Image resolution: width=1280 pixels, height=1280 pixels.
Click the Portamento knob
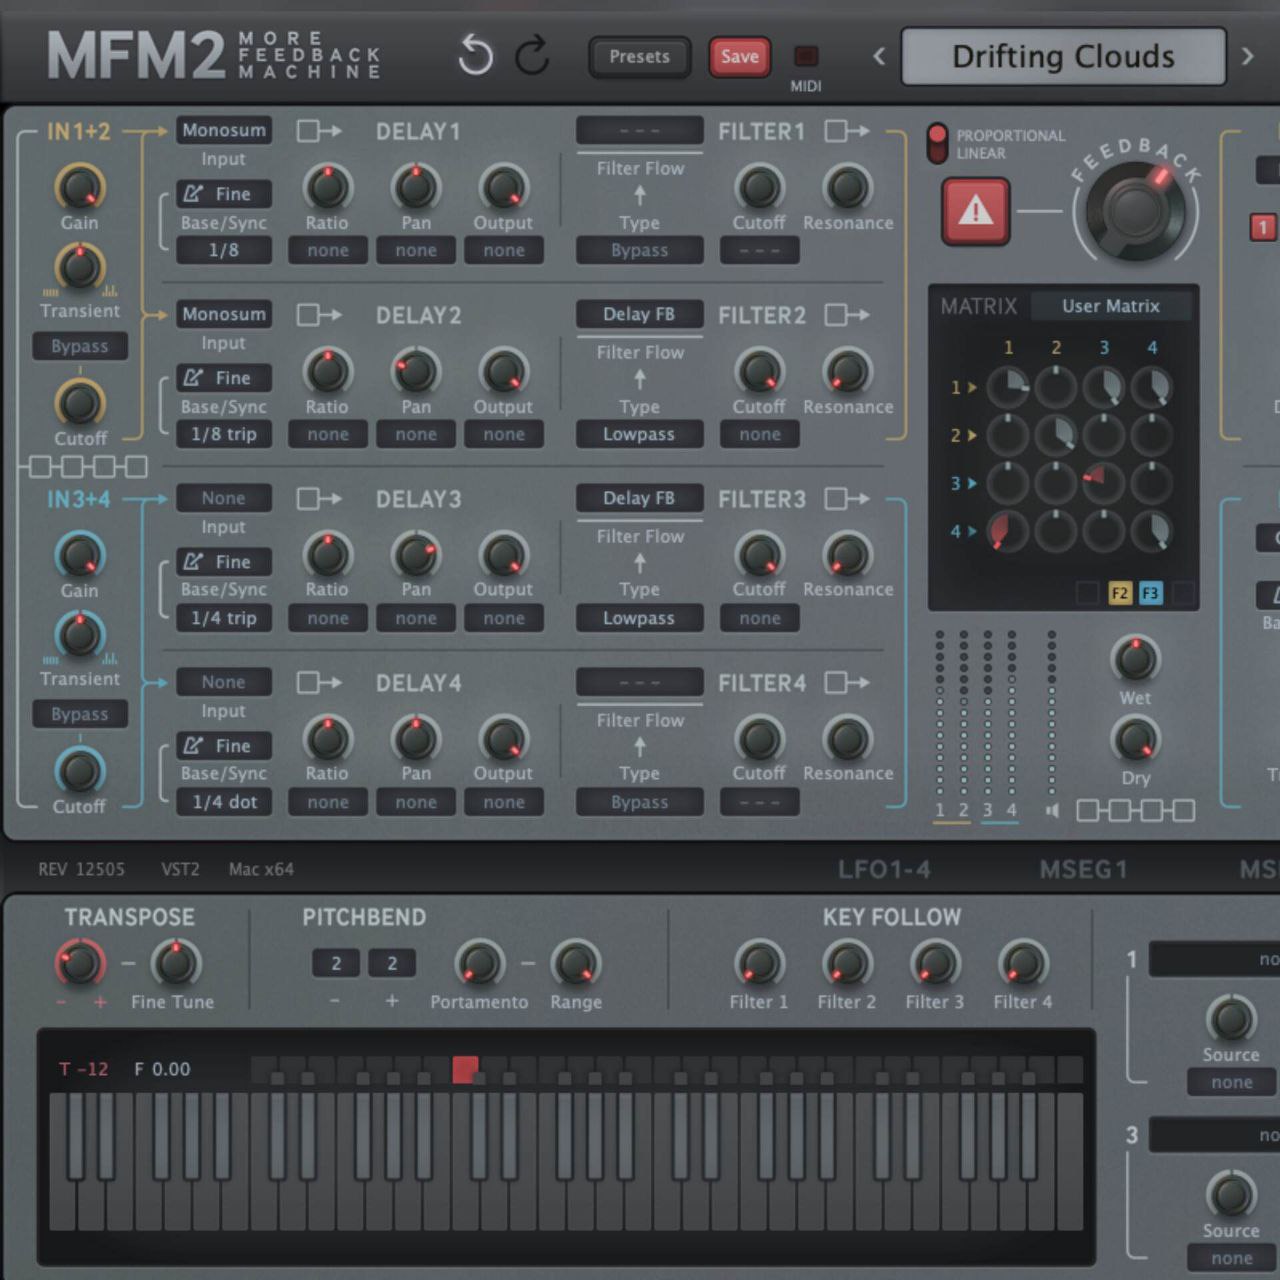coord(479,963)
